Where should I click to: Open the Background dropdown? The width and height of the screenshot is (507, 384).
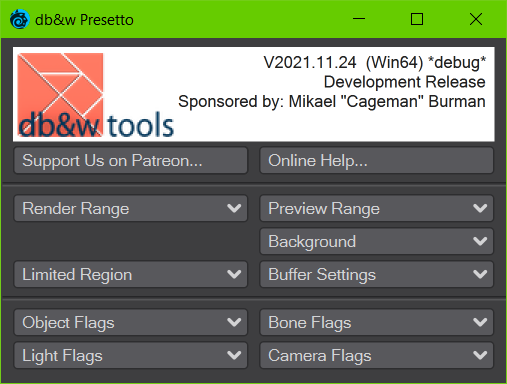pos(376,241)
